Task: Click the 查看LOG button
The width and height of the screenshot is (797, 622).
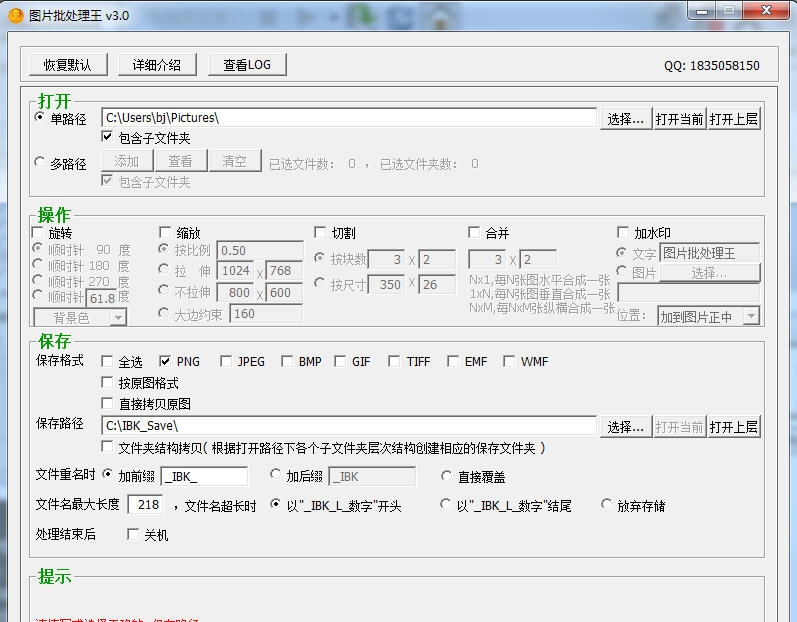Action: tap(247, 65)
